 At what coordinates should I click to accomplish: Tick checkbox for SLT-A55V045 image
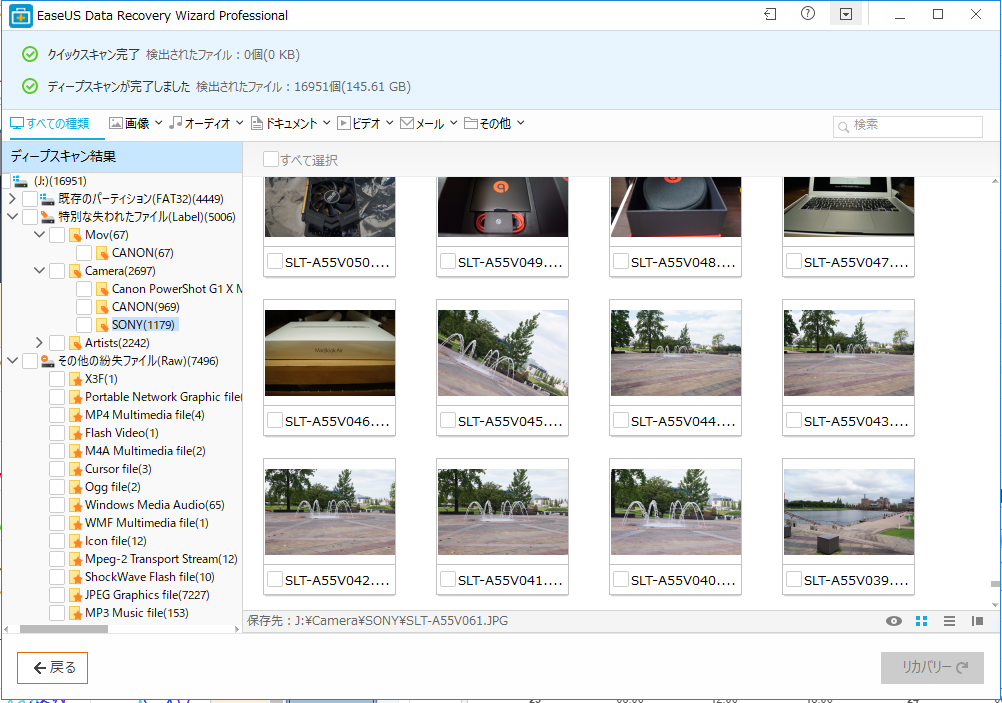point(448,421)
